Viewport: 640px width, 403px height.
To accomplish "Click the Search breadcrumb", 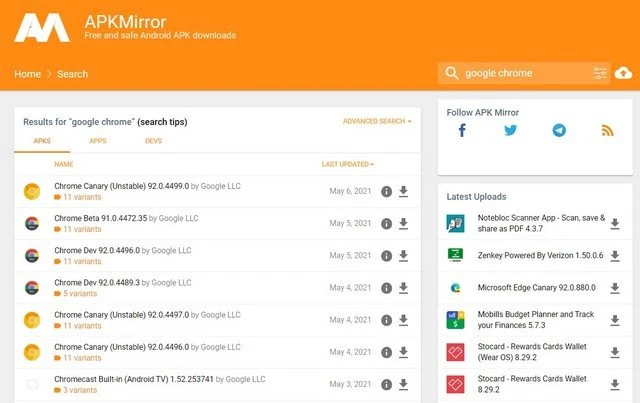I will [x=73, y=74].
